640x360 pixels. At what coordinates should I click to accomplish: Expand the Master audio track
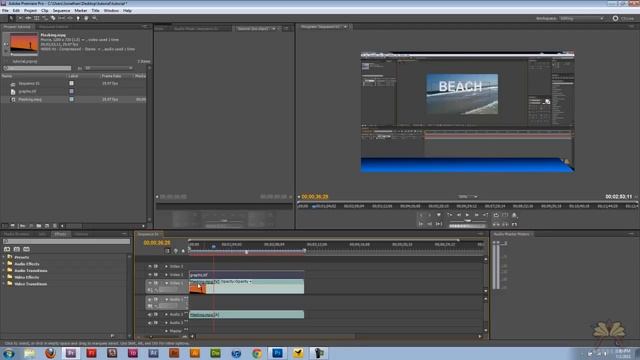[166, 331]
